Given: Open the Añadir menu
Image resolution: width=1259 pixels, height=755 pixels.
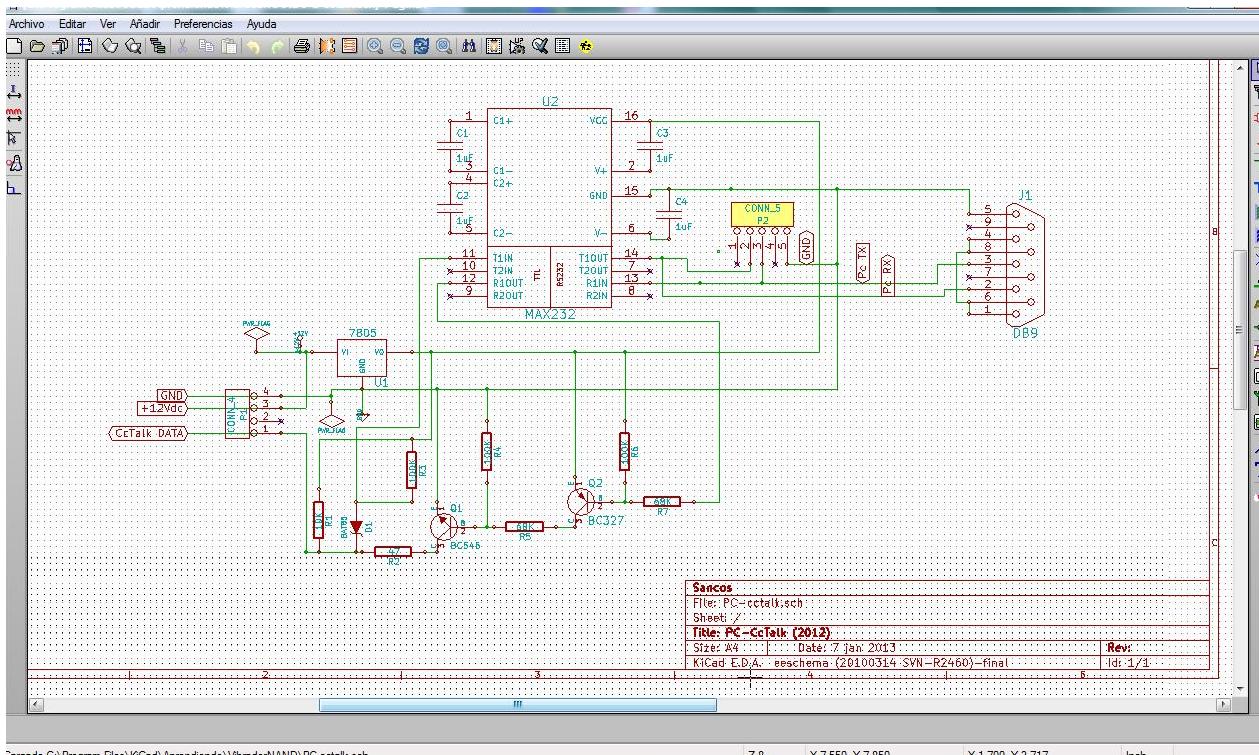Looking at the screenshot, I should click(146, 23).
